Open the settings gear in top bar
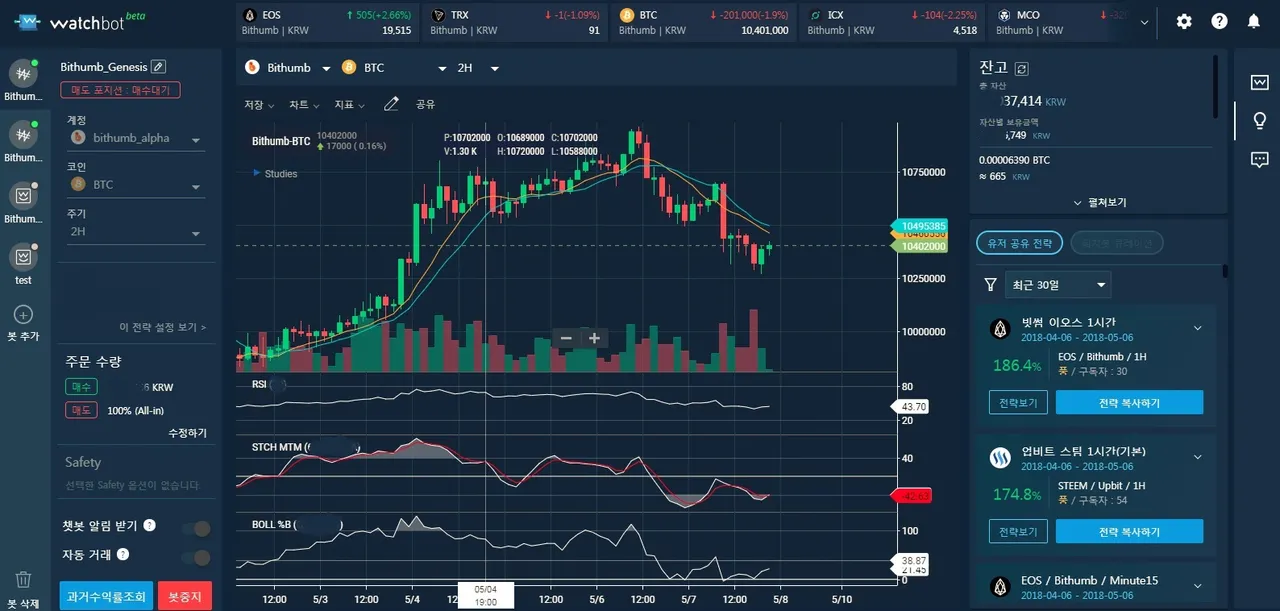The height and width of the screenshot is (611, 1280). coord(1184,21)
